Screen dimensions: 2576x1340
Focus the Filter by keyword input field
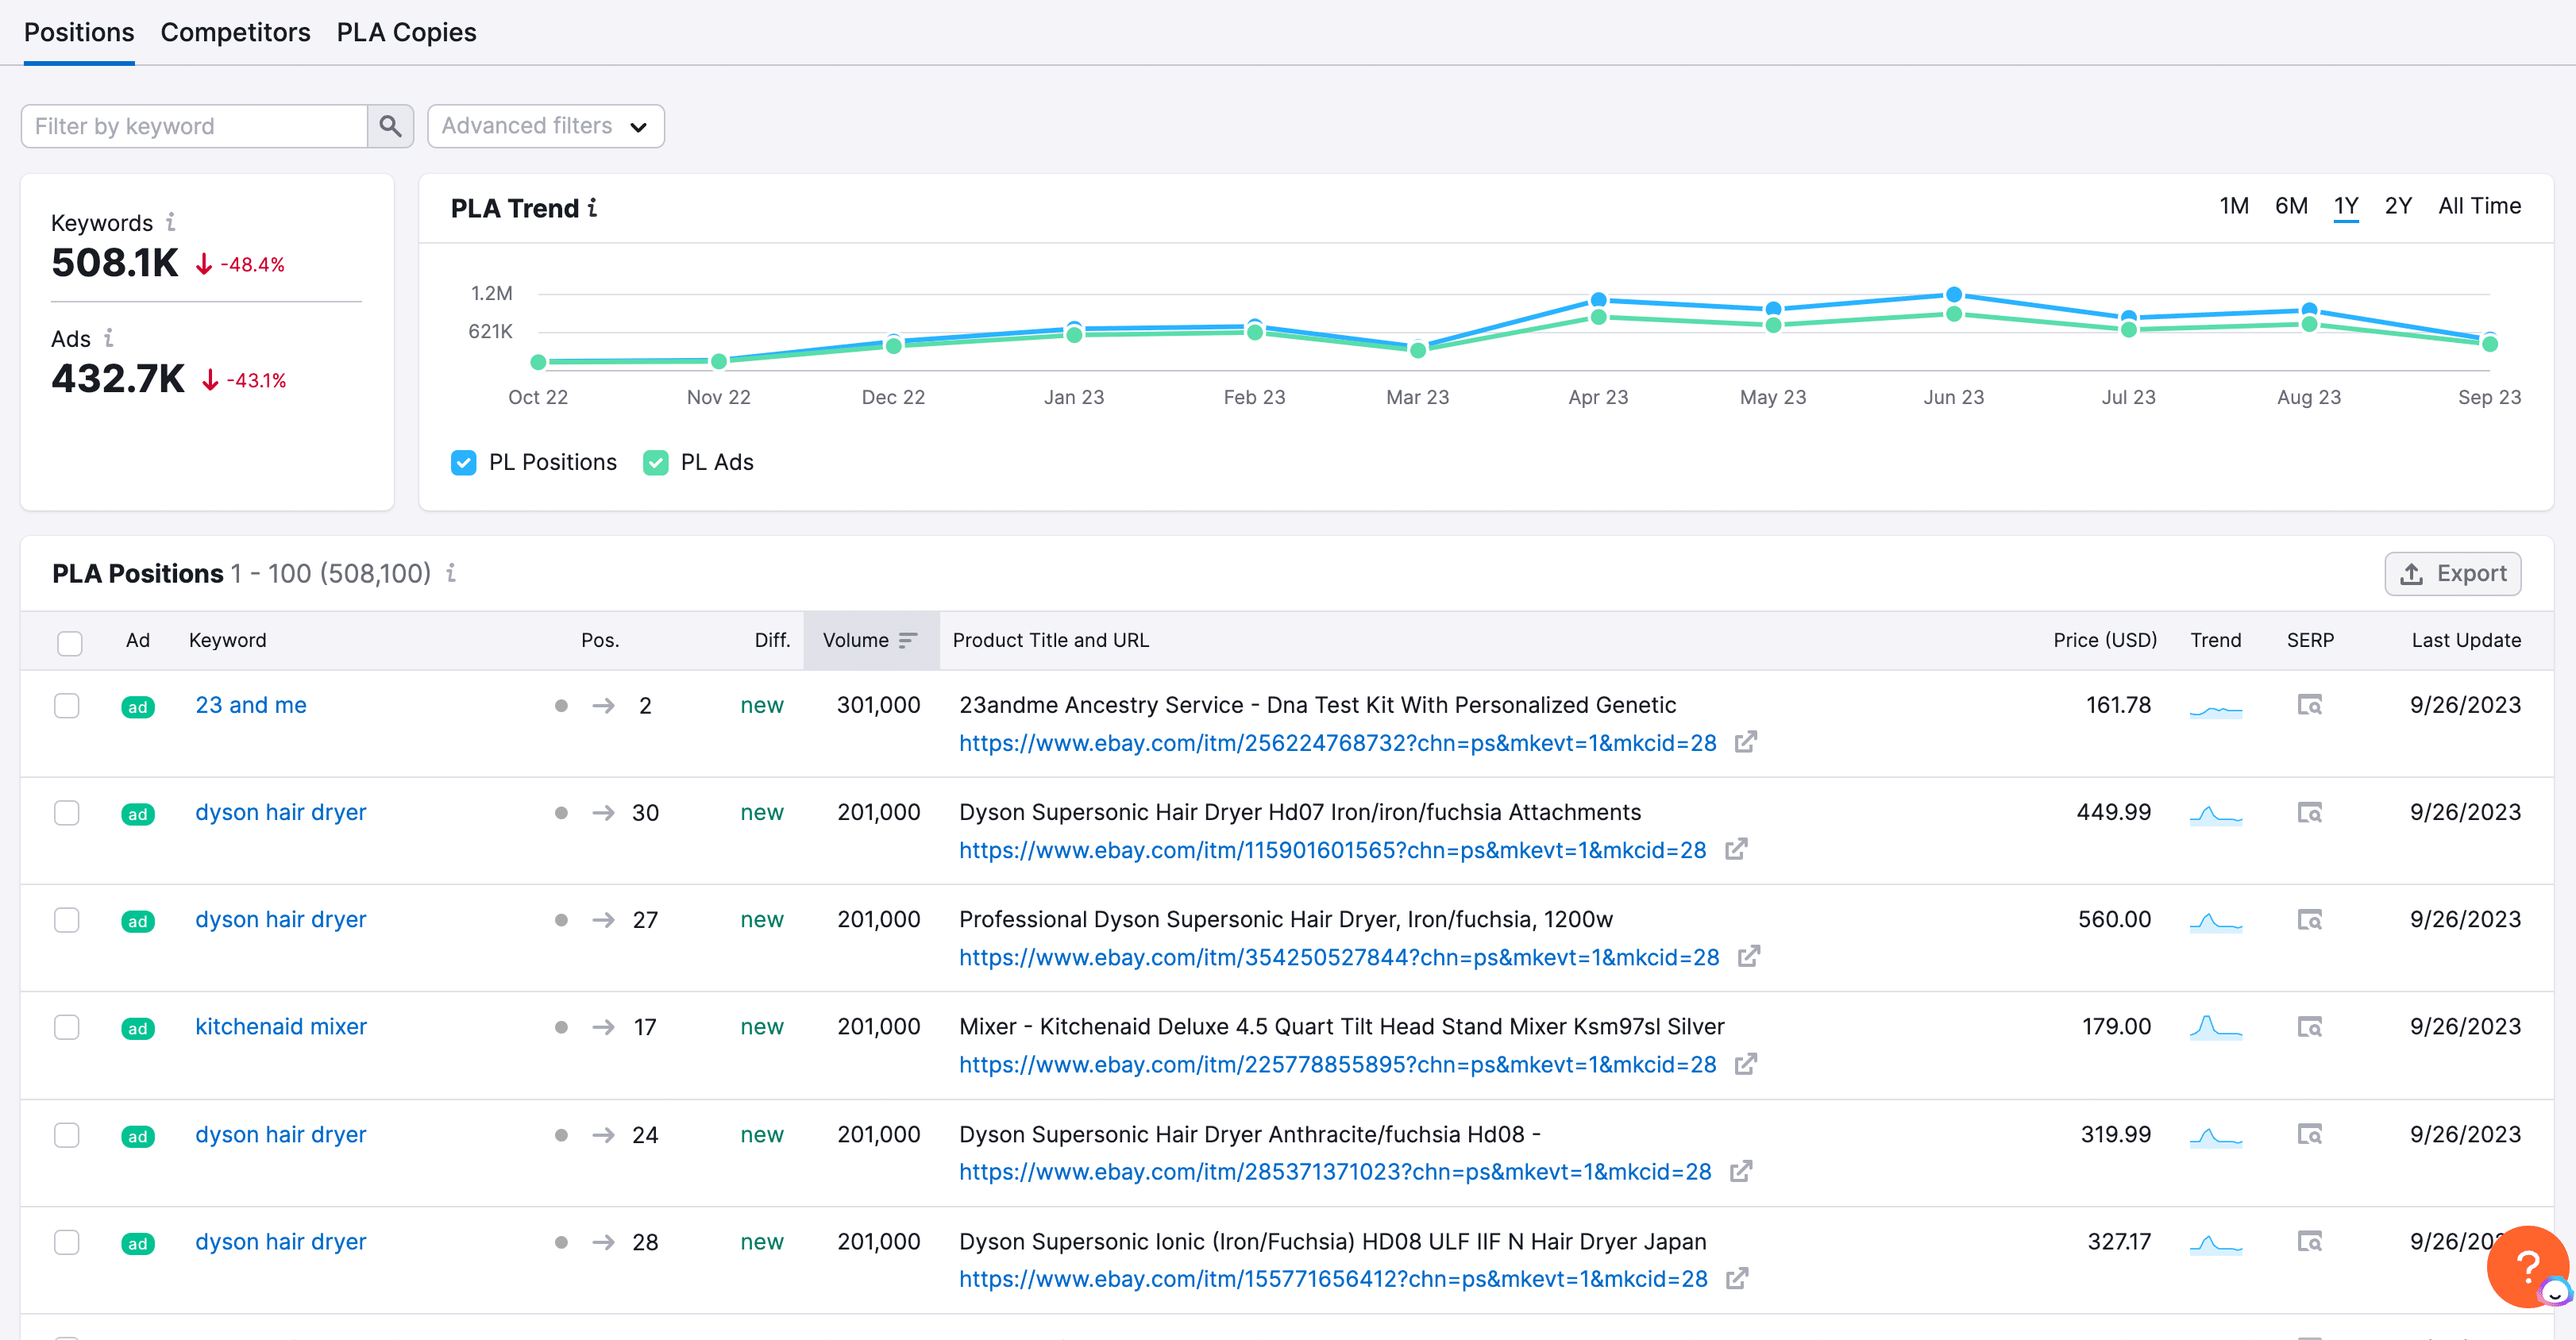(x=194, y=126)
